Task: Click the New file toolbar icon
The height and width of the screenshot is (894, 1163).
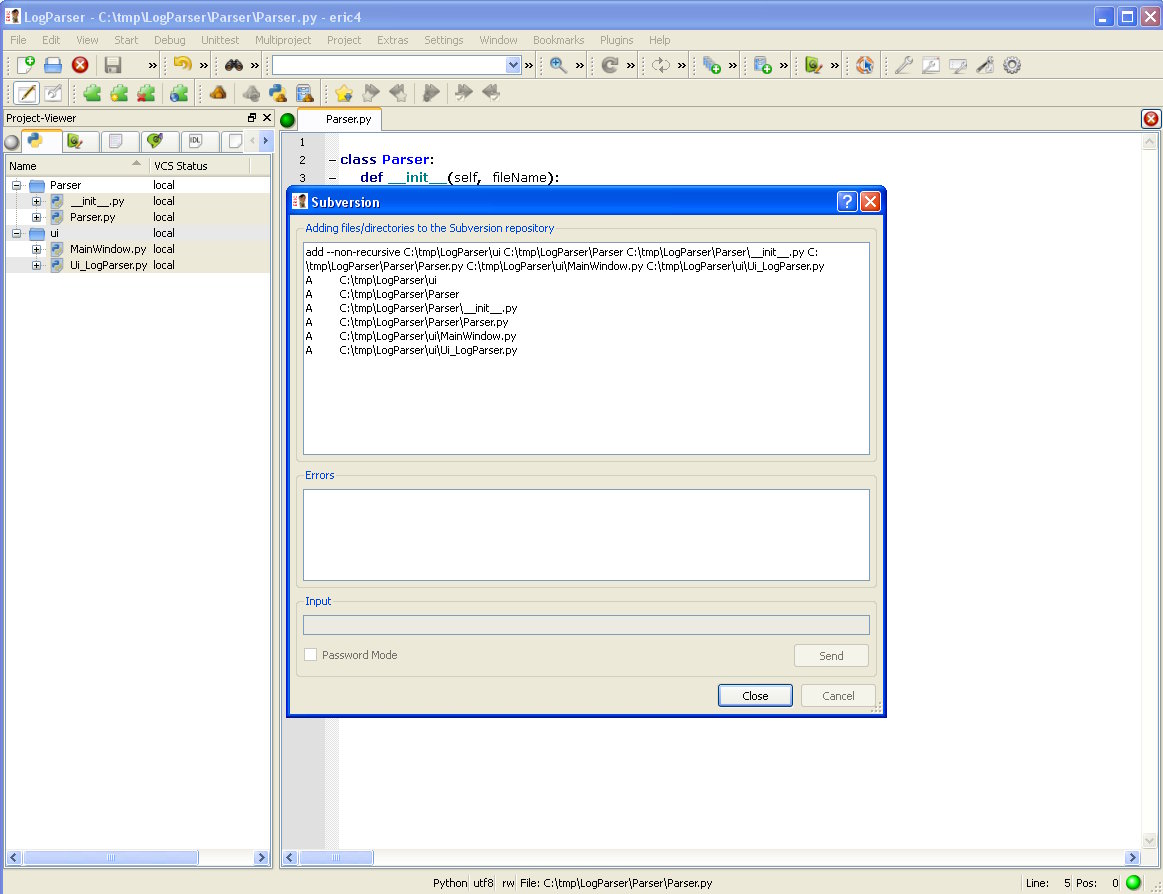Action: tap(26, 65)
